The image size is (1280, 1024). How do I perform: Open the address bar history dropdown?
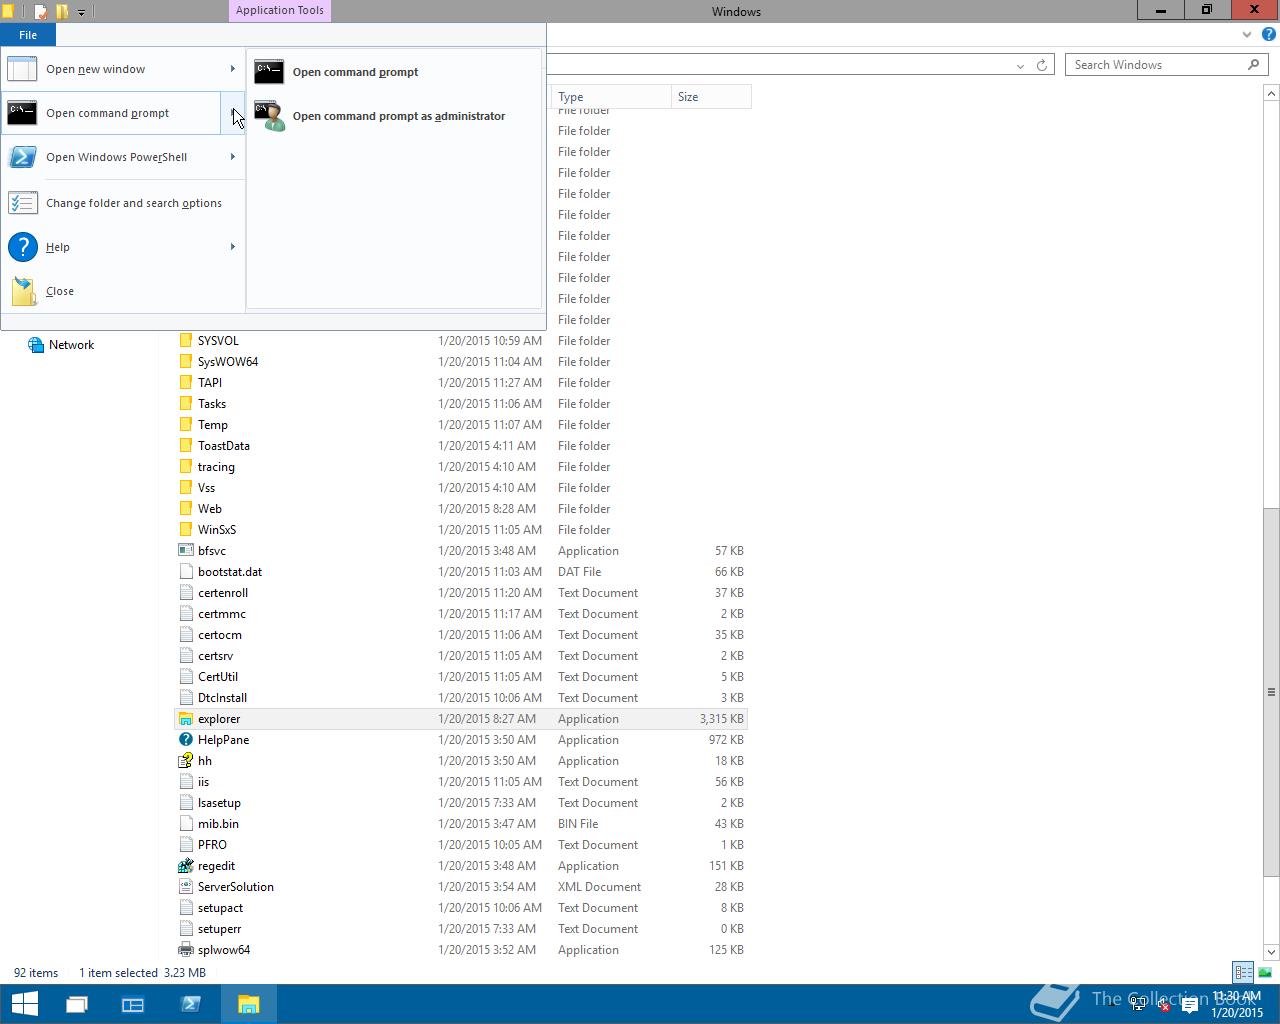(1020, 65)
